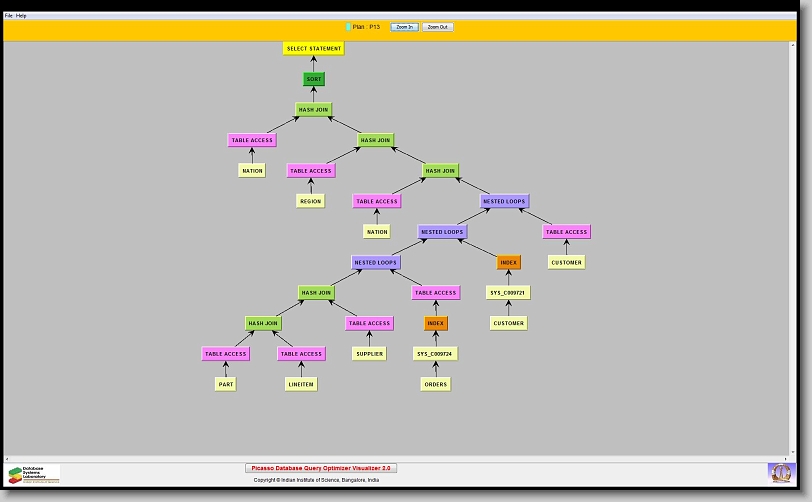Select the TABLE ACCESS node above REGION
The image size is (812, 502).
pyautogui.click(x=311, y=171)
